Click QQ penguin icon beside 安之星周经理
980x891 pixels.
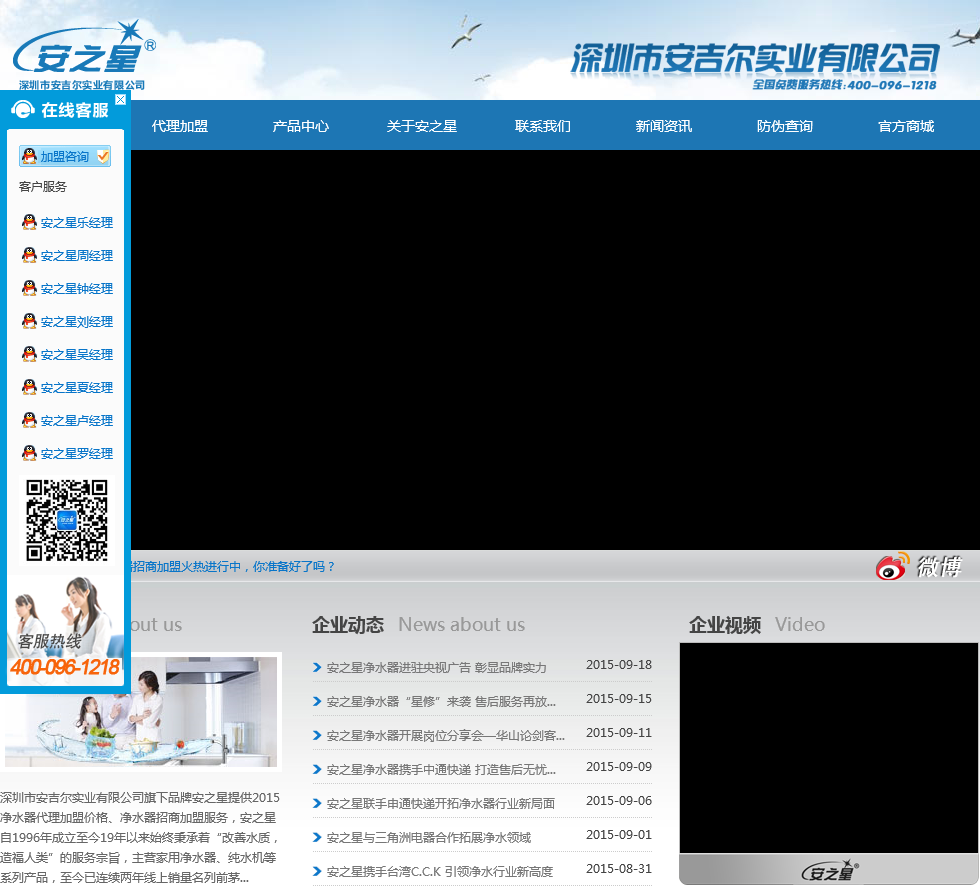click(x=29, y=255)
